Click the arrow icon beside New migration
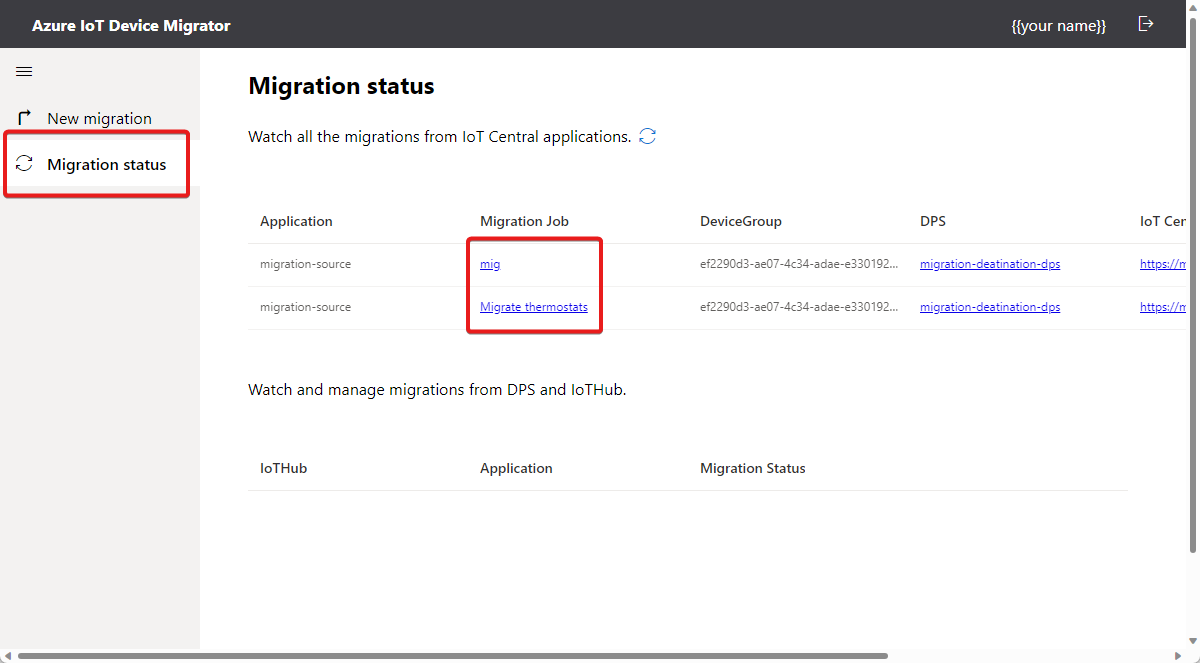Viewport: 1200px width, 663px height. [25, 117]
